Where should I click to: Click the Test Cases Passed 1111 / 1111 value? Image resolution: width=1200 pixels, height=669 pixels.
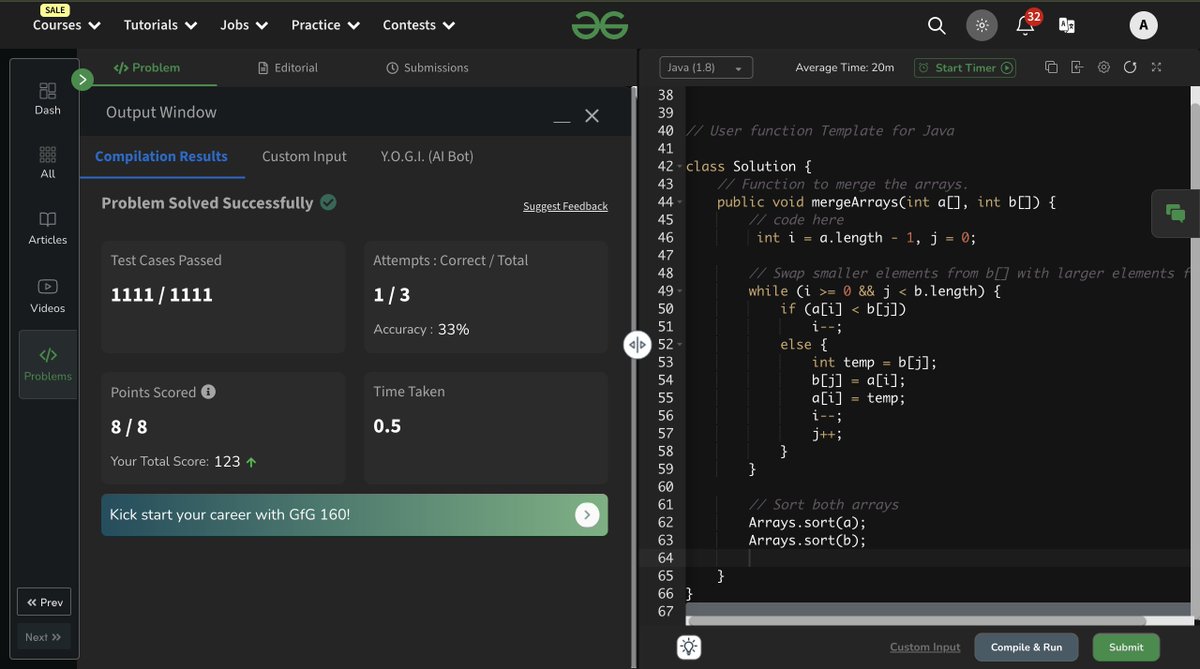pyautogui.click(x=162, y=295)
